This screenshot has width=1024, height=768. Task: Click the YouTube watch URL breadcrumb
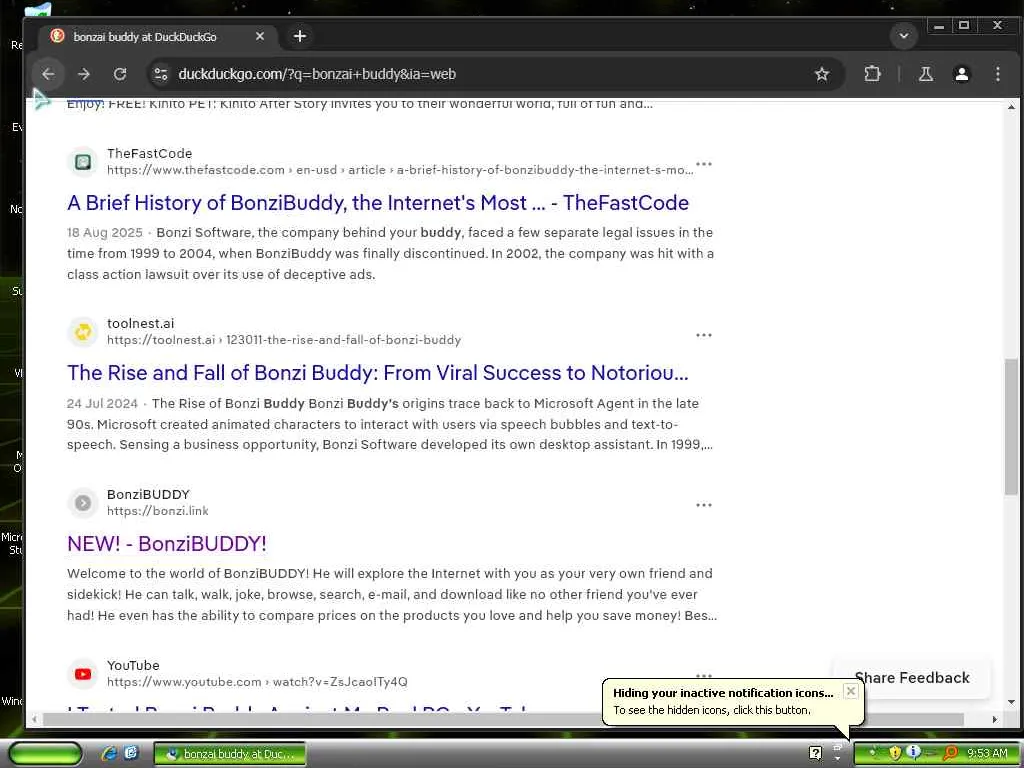[257, 682]
